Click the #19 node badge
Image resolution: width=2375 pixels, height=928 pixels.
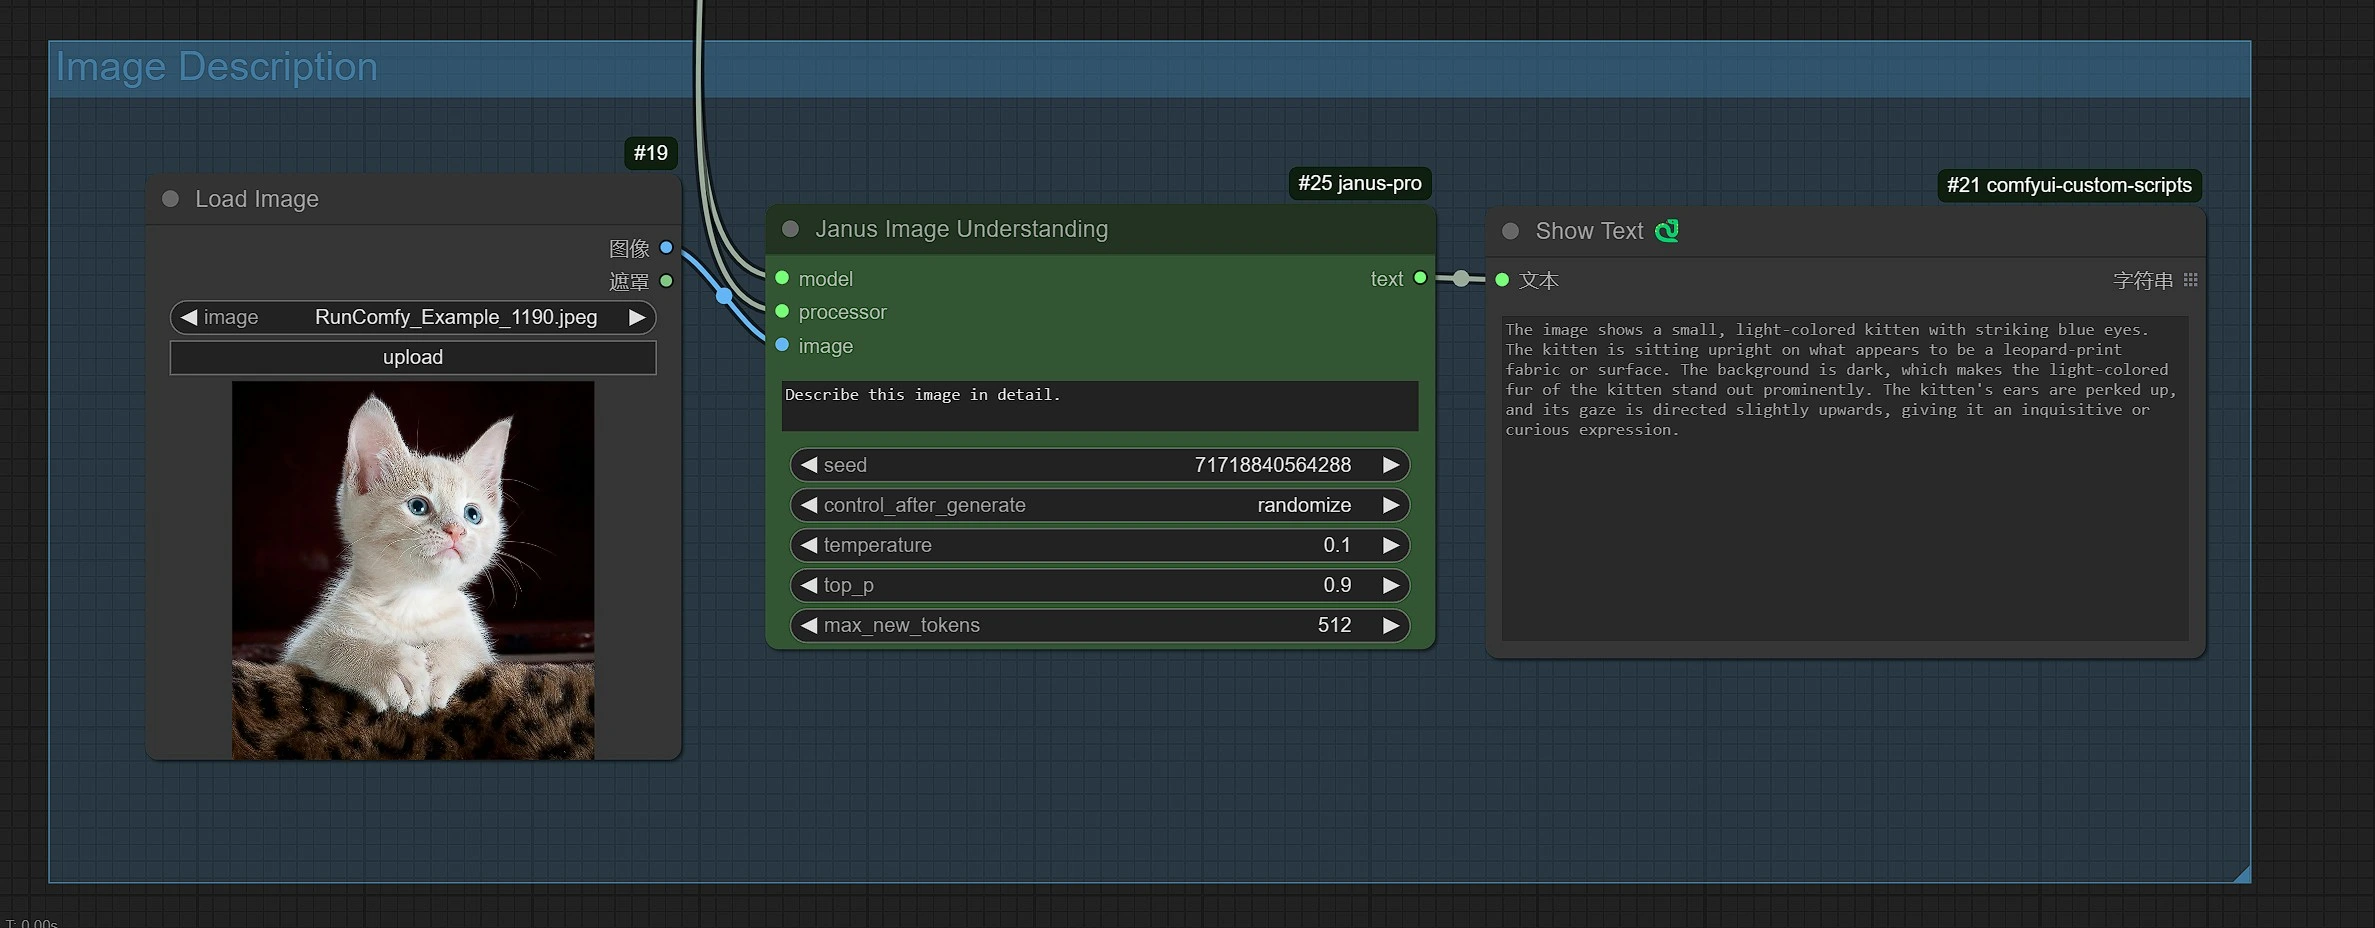(x=651, y=153)
